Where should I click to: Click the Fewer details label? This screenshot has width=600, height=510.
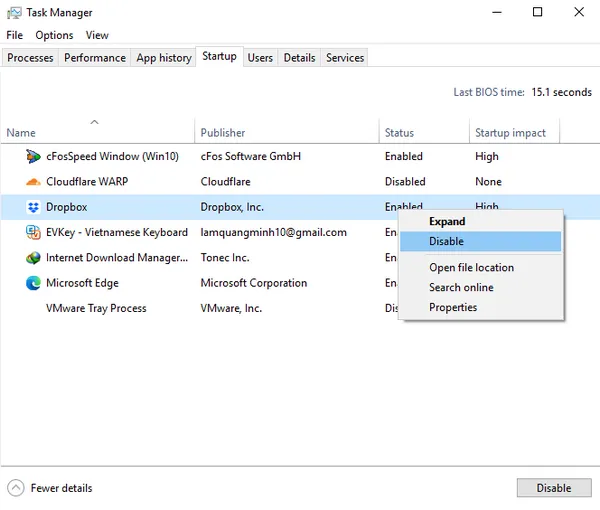[61, 488]
